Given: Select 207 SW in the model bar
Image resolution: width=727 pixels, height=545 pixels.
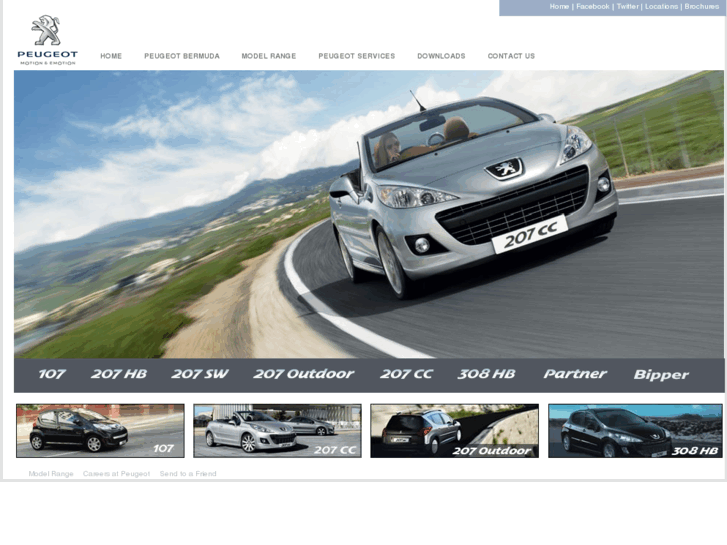Looking at the screenshot, I should [x=200, y=374].
